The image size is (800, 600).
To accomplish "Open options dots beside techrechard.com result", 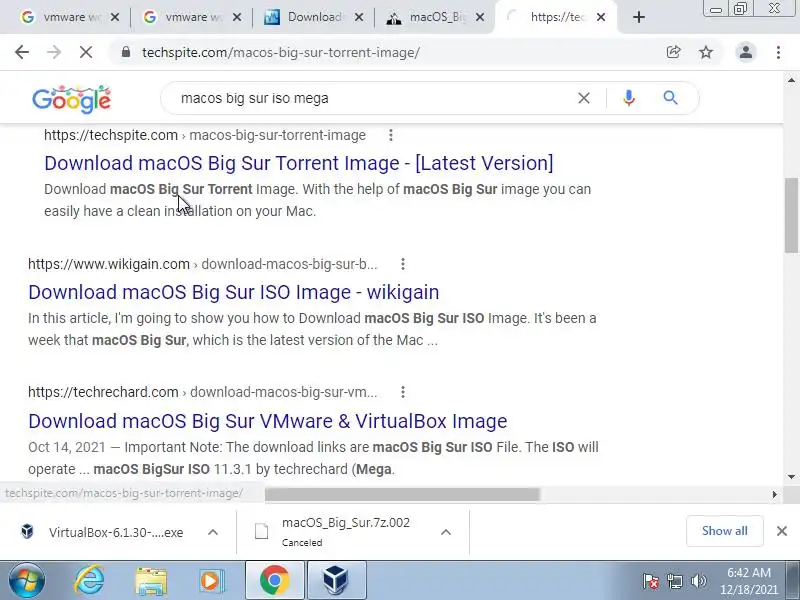I will (x=403, y=392).
